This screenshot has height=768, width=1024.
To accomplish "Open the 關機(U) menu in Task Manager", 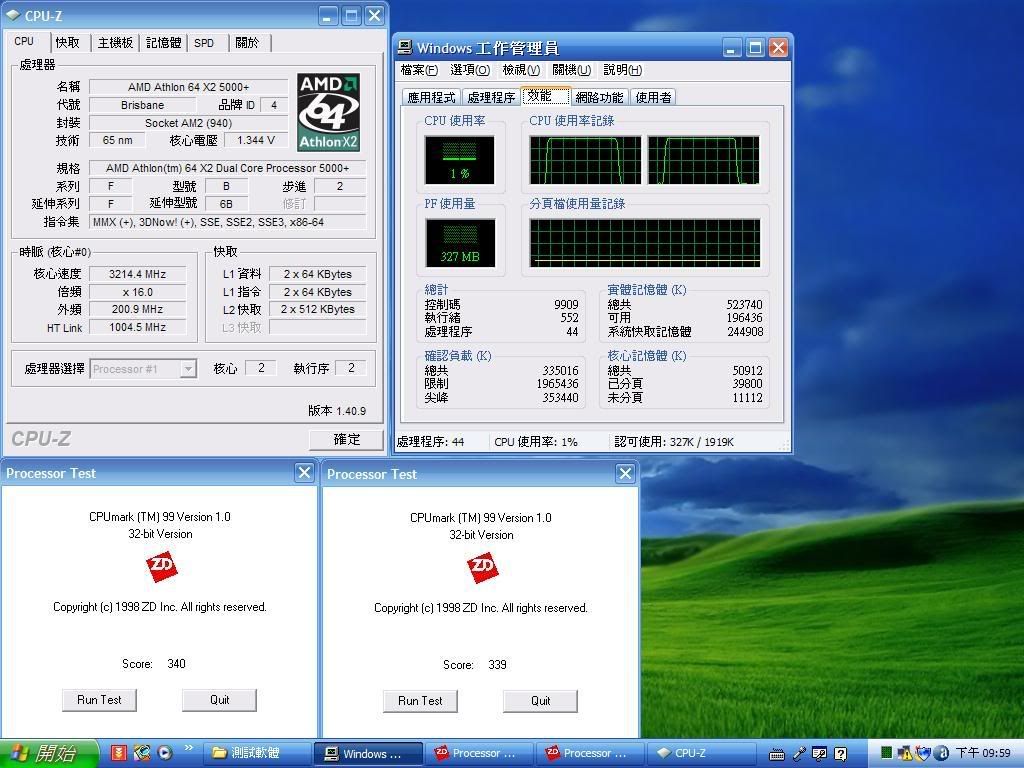I will pos(571,70).
